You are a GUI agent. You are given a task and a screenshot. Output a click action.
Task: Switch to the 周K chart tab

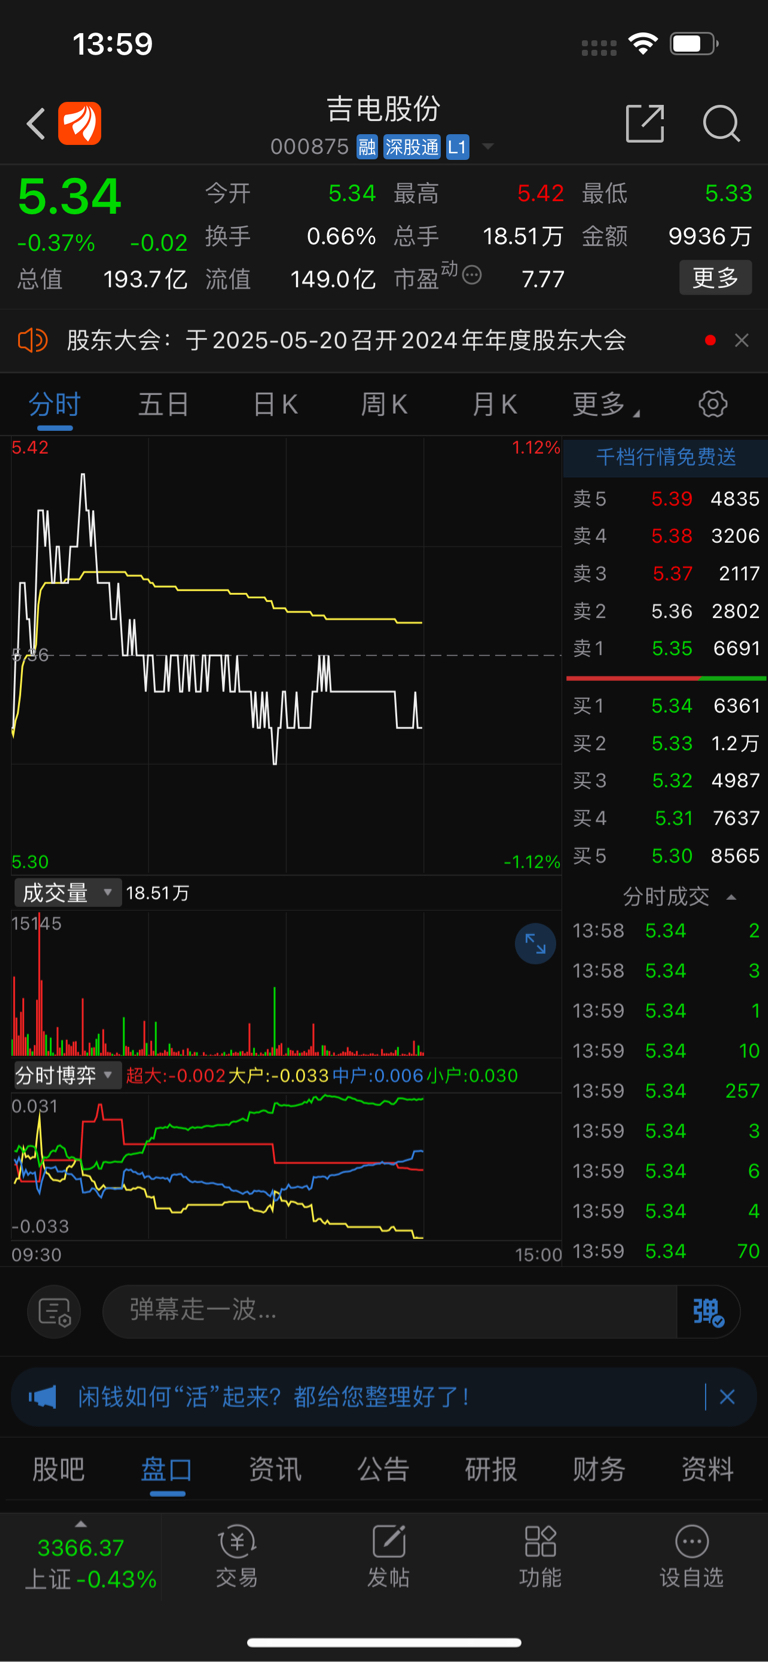384,404
